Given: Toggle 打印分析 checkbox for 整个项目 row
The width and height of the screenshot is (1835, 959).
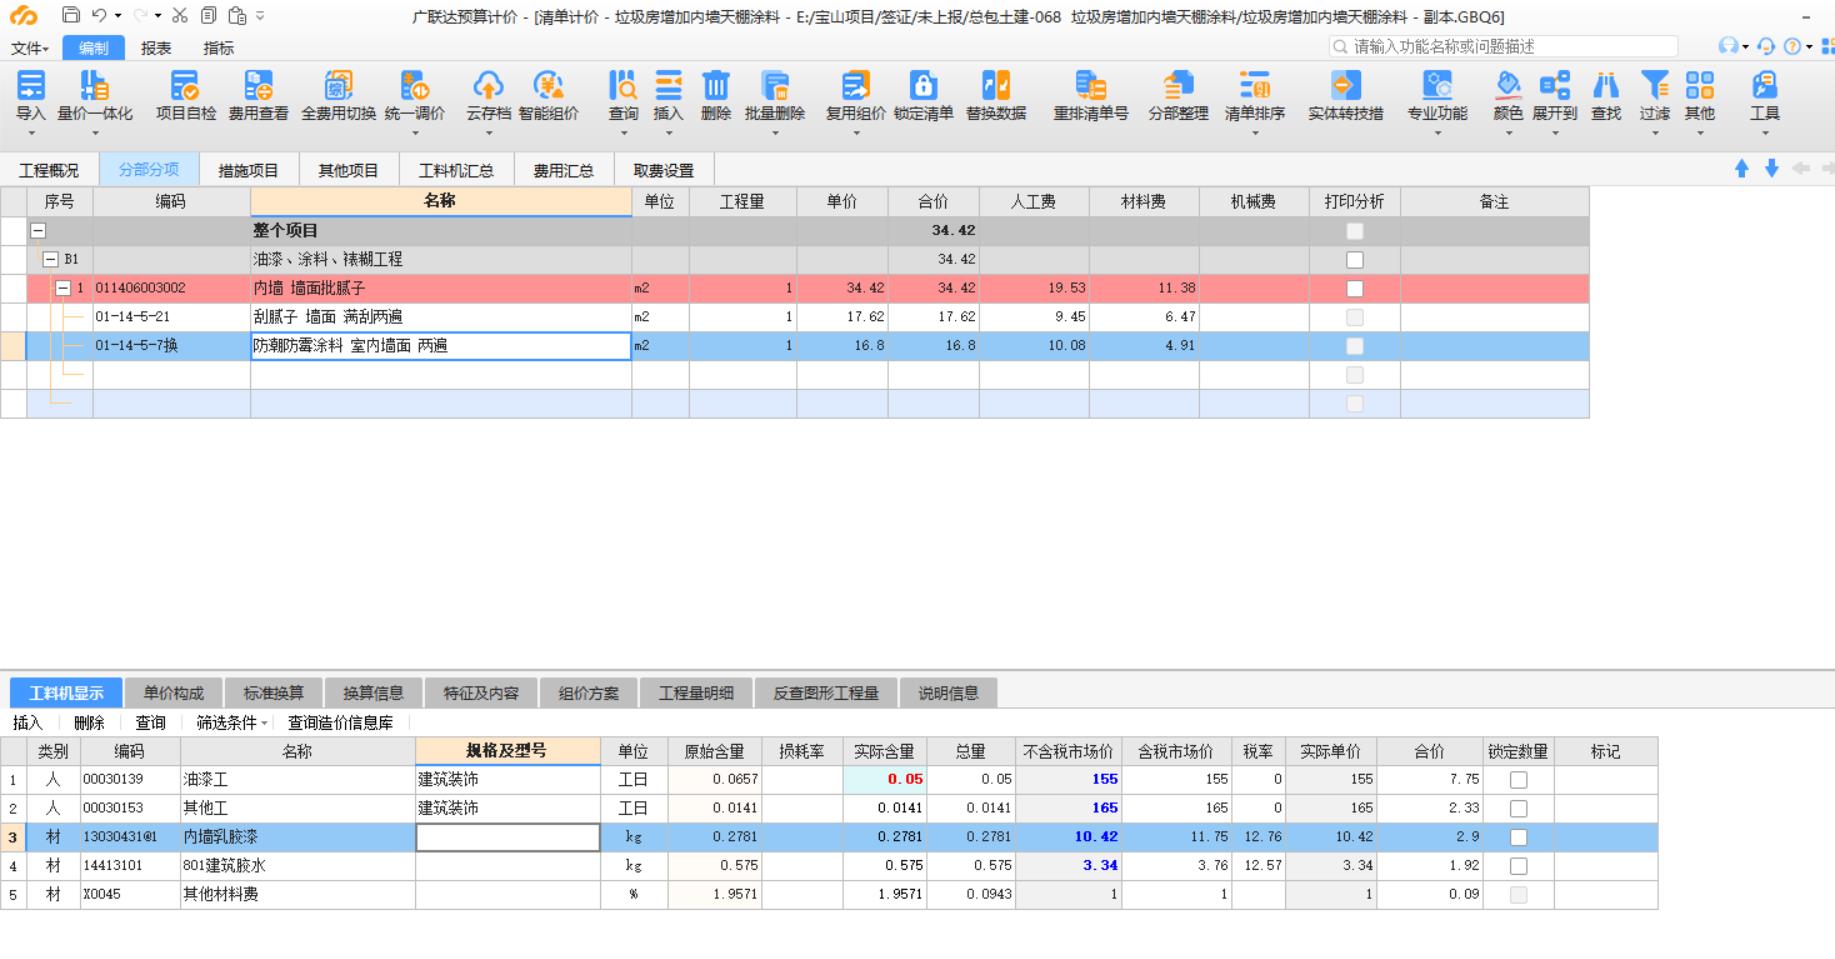Looking at the screenshot, I should (x=1355, y=231).
